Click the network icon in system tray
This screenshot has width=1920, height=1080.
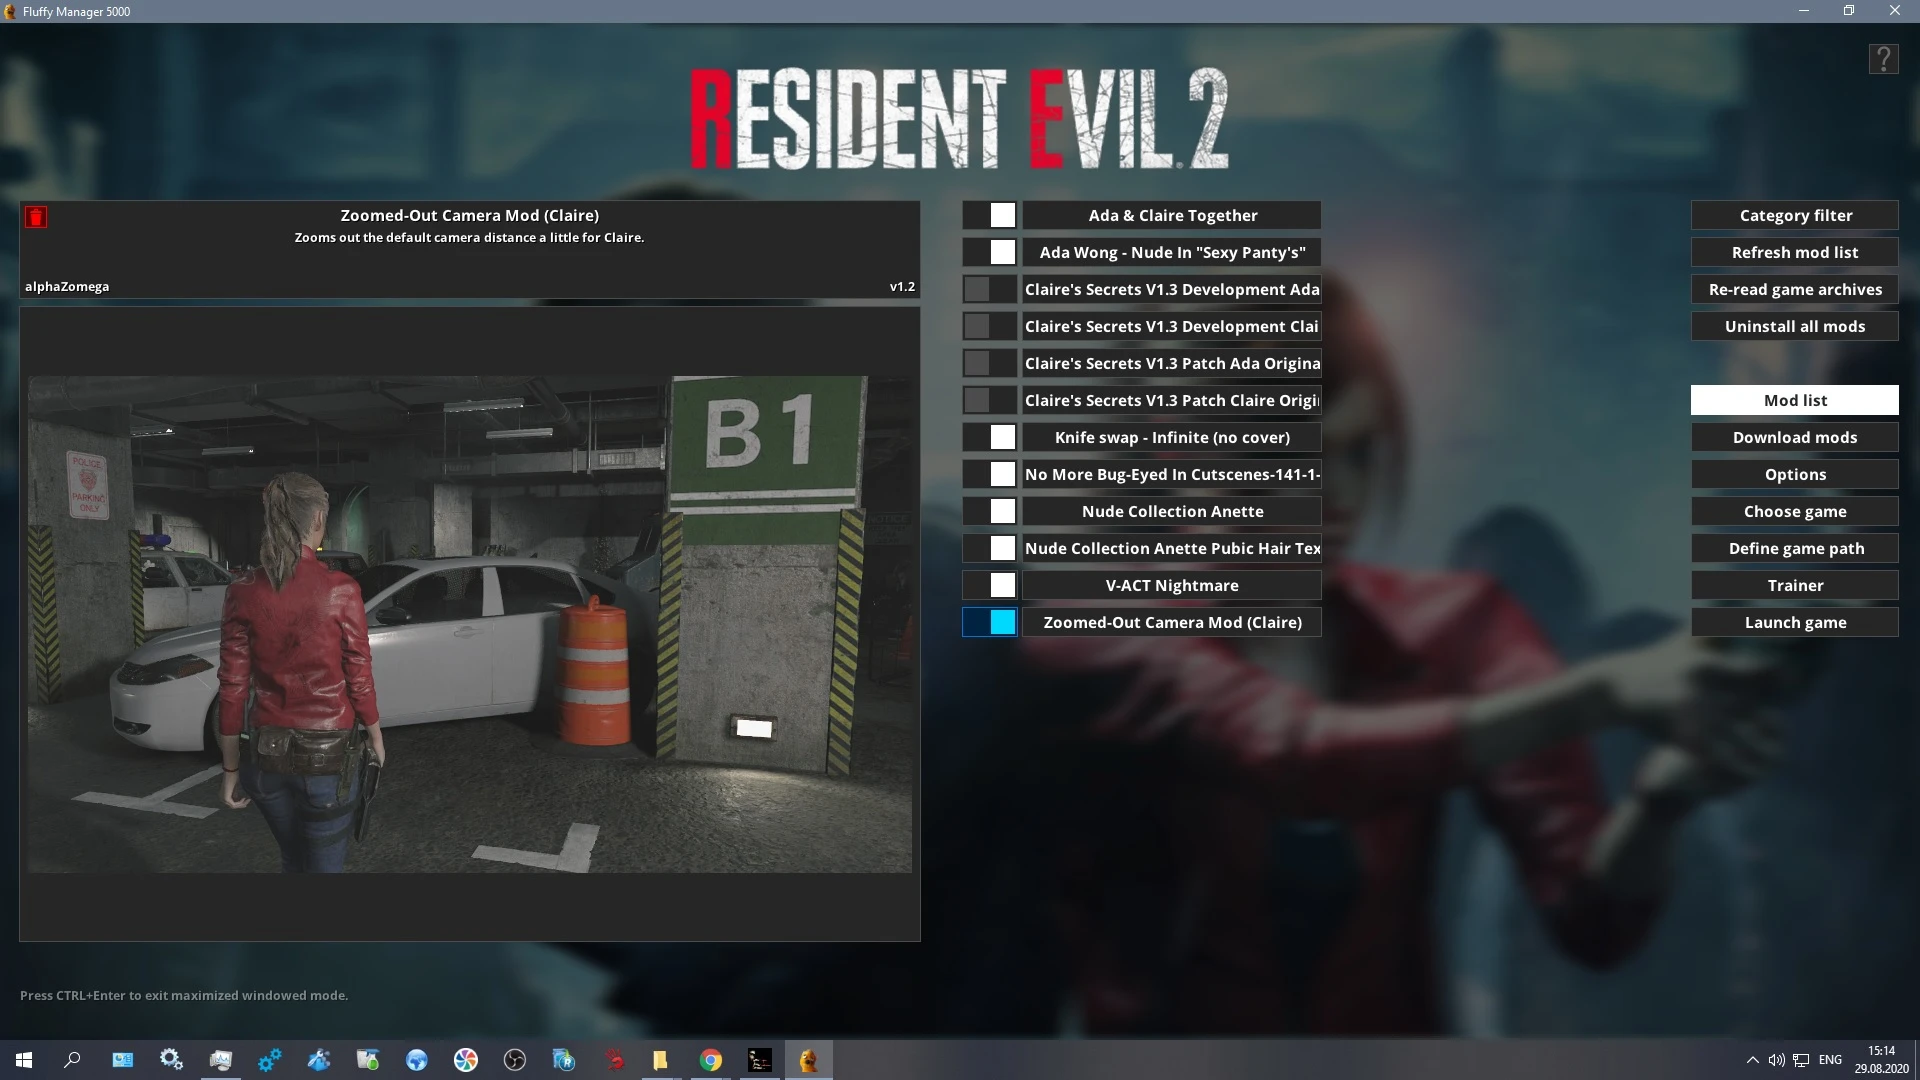tap(1801, 1059)
